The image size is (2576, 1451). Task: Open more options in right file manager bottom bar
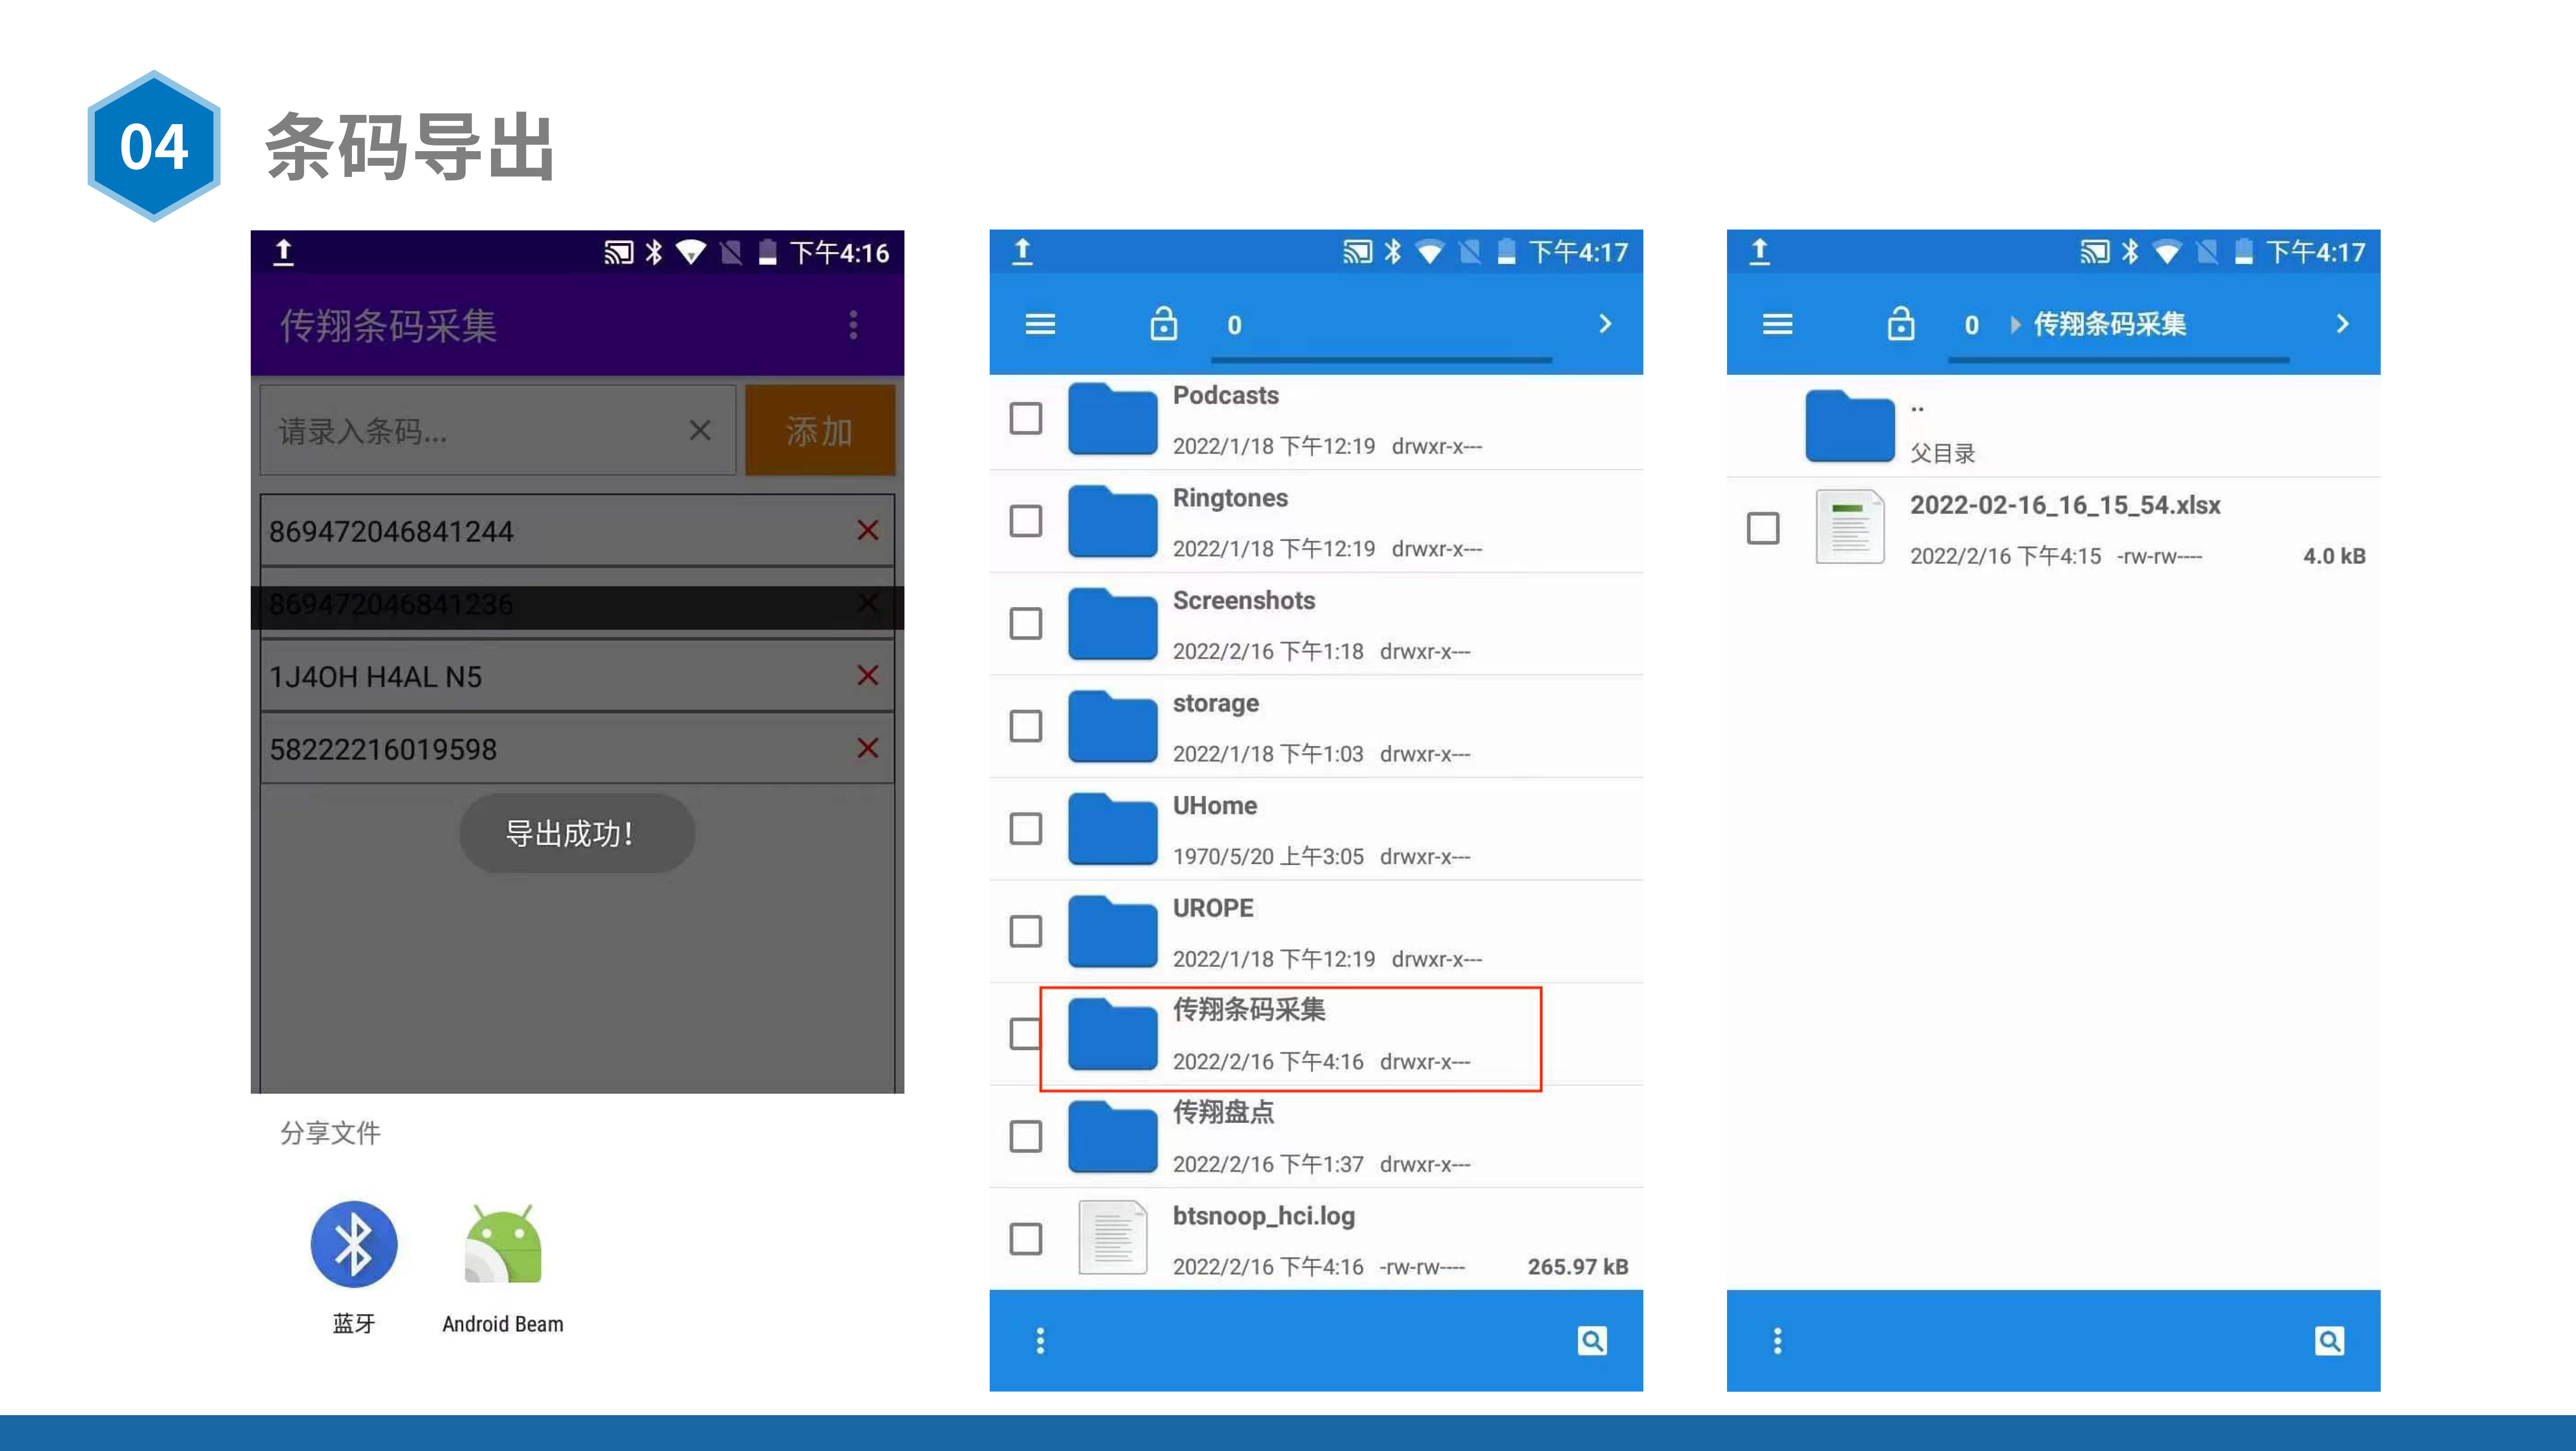point(1777,1341)
